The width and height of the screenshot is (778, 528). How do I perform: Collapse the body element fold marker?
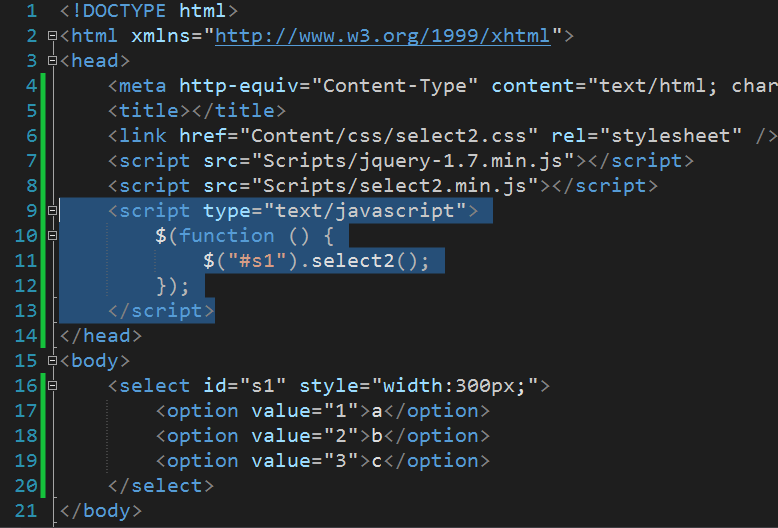pyautogui.click(x=52, y=360)
